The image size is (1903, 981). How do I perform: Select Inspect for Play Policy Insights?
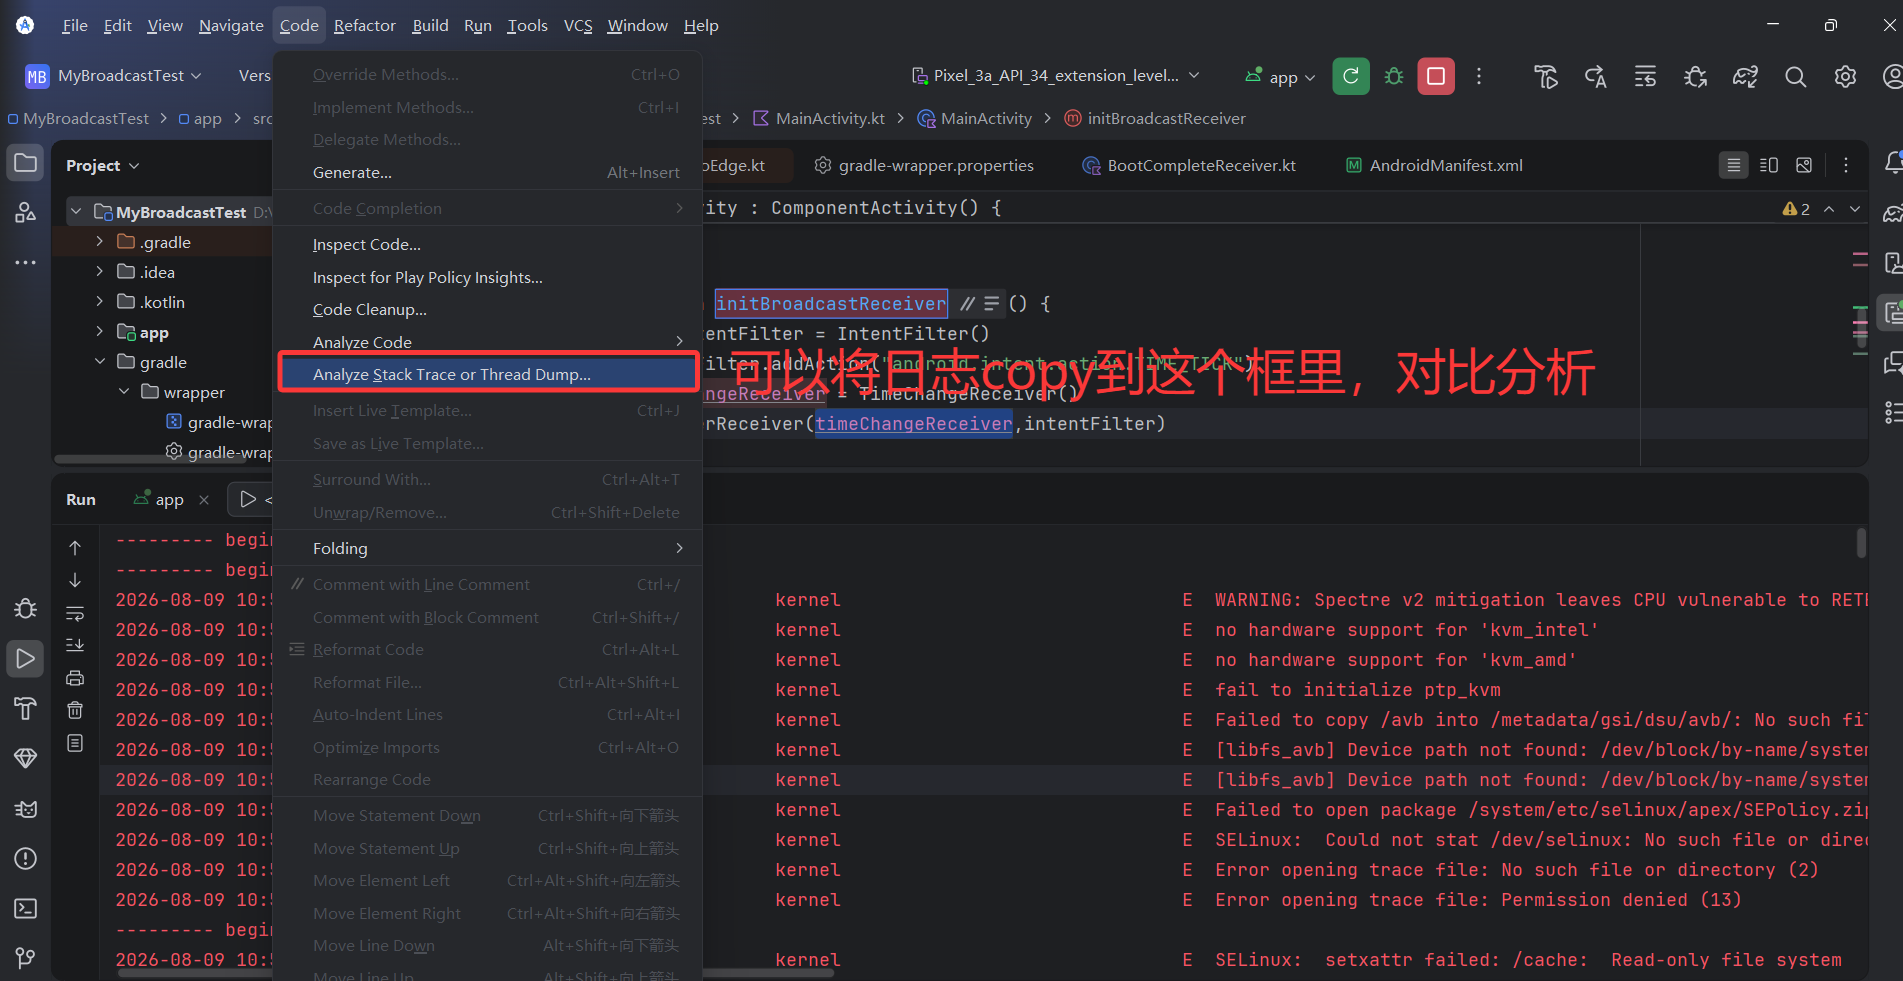[x=488, y=278]
